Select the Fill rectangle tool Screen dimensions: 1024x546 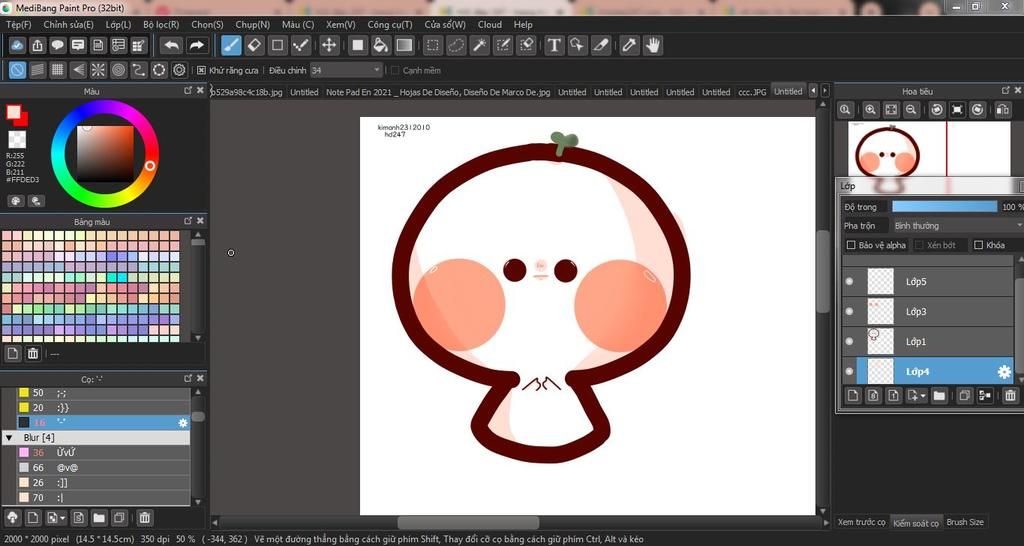coord(357,45)
